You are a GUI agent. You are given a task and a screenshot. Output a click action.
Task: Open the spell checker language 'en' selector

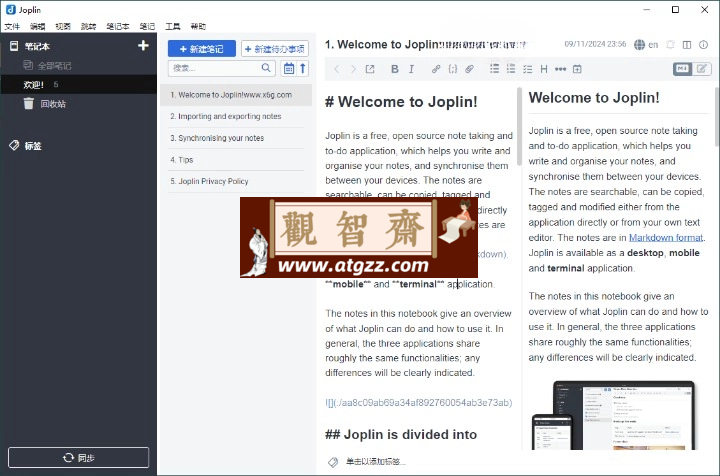click(x=646, y=45)
